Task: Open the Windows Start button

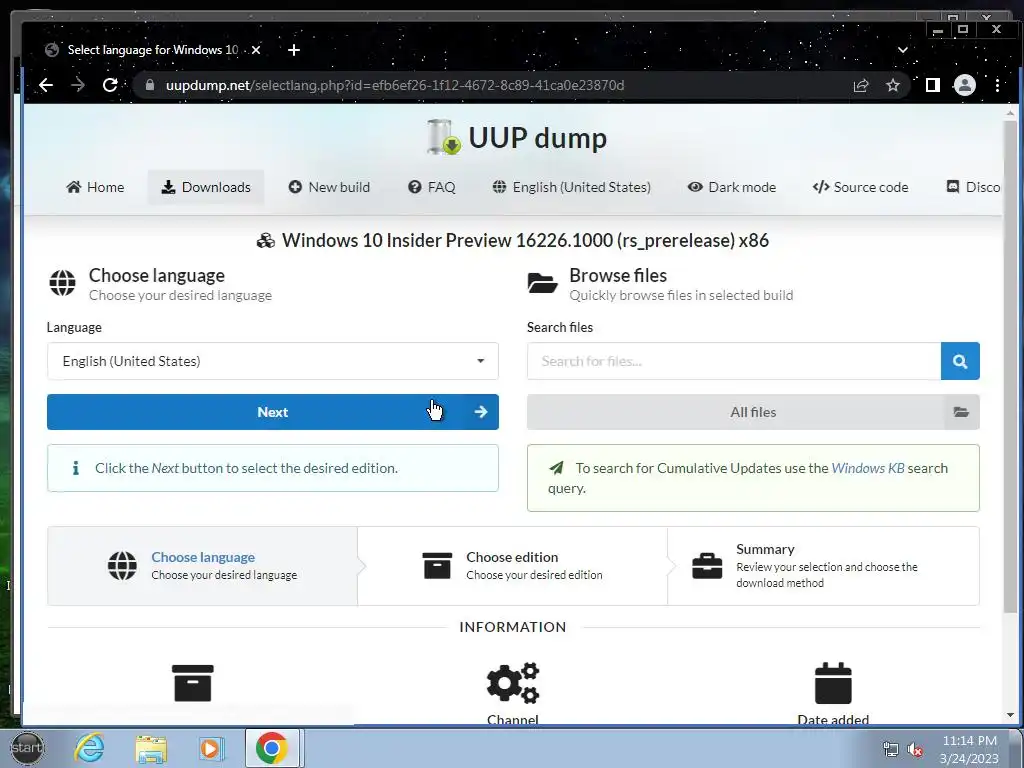Action: click(27, 748)
